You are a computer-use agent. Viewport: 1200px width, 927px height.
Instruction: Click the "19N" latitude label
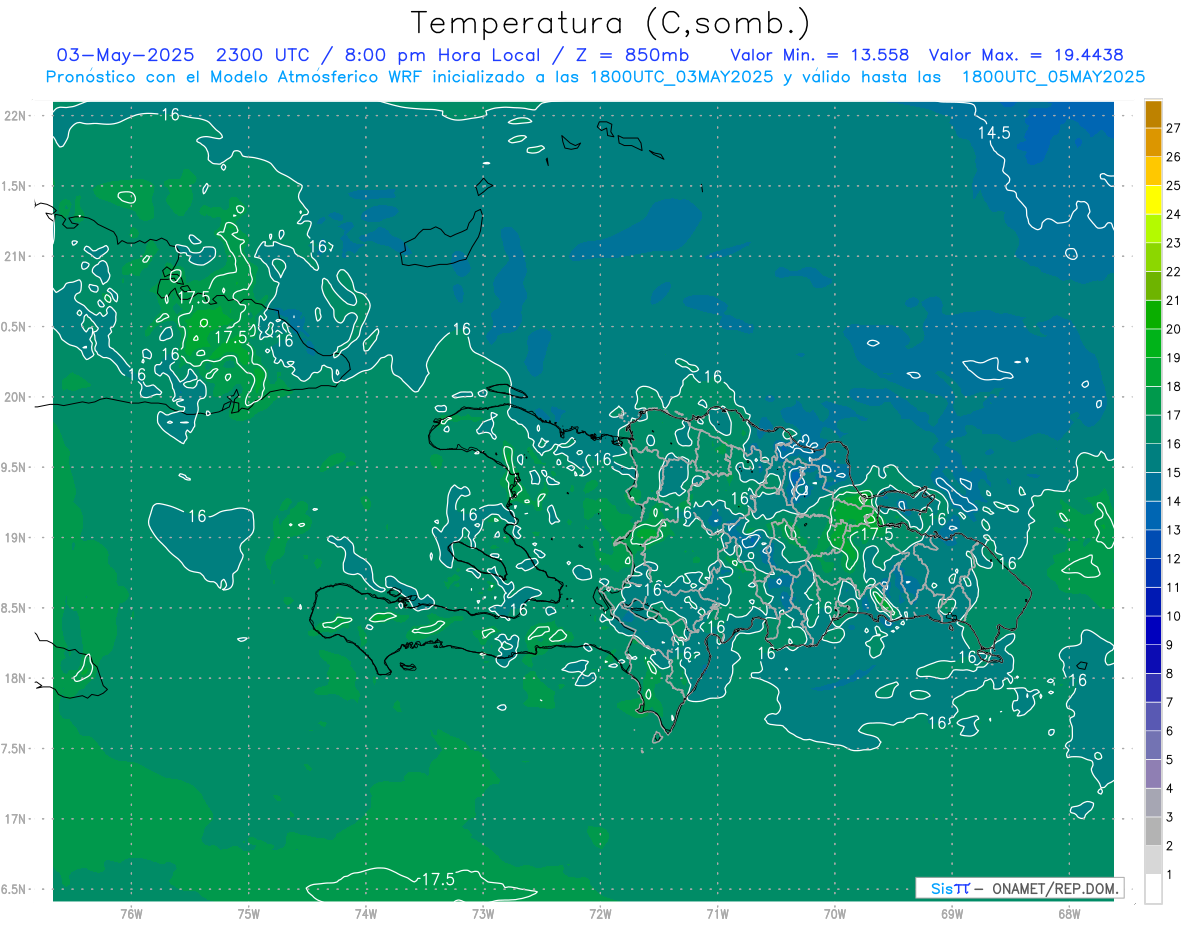point(15,538)
